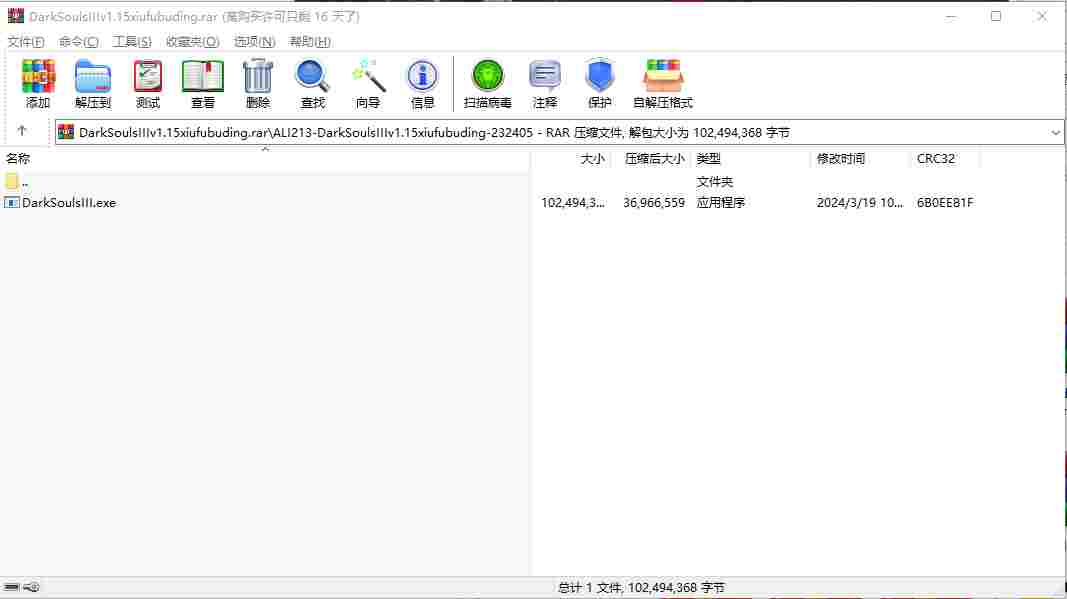Click the archive path address field

(x=559, y=133)
